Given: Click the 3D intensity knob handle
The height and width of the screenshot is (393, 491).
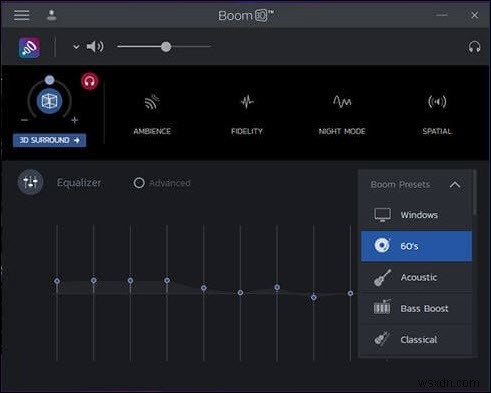Looking at the screenshot, I should [50, 80].
